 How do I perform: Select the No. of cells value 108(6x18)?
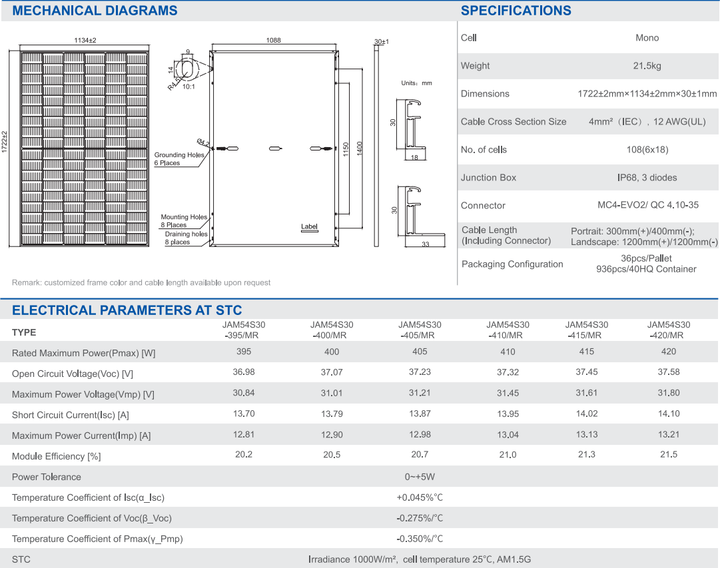[x=647, y=150]
